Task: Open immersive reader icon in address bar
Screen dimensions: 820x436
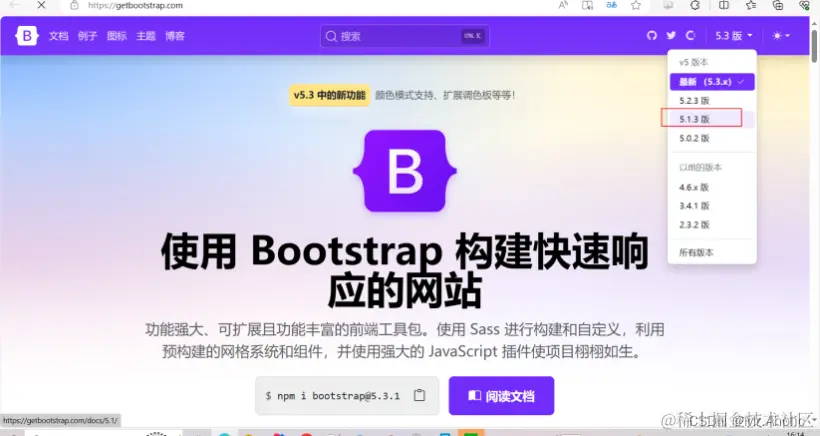Action: pyautogui.click(x=588, y=5)
